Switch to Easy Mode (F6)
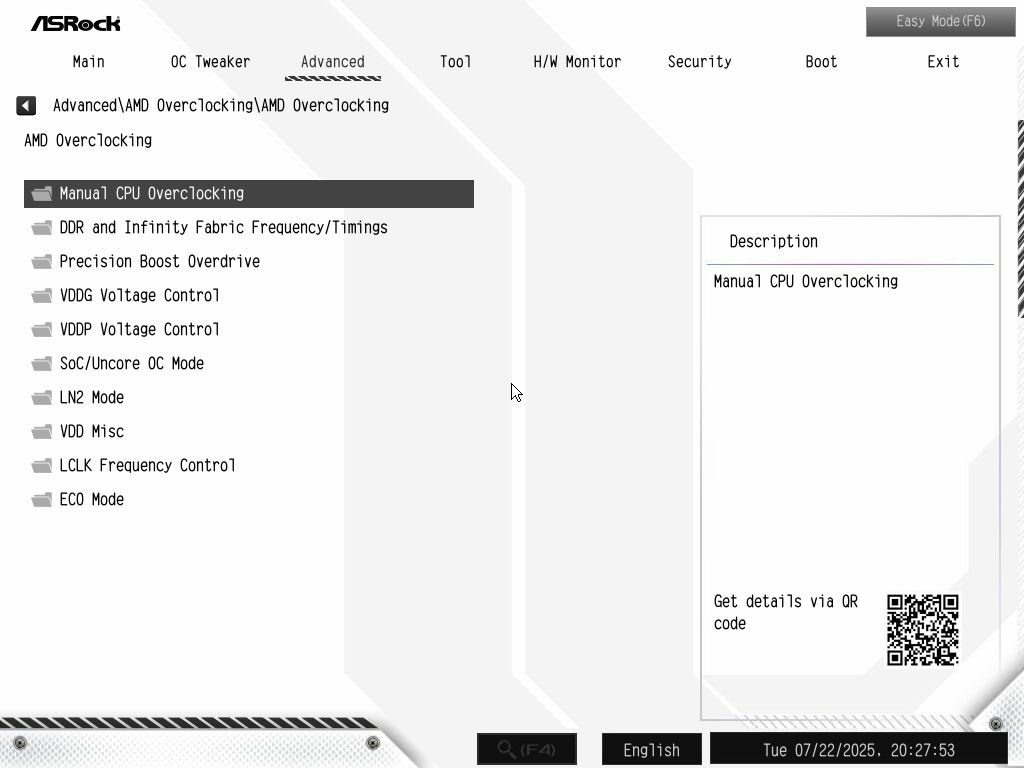The width and height of the screenshot is (1024, 768). (940, 22)
